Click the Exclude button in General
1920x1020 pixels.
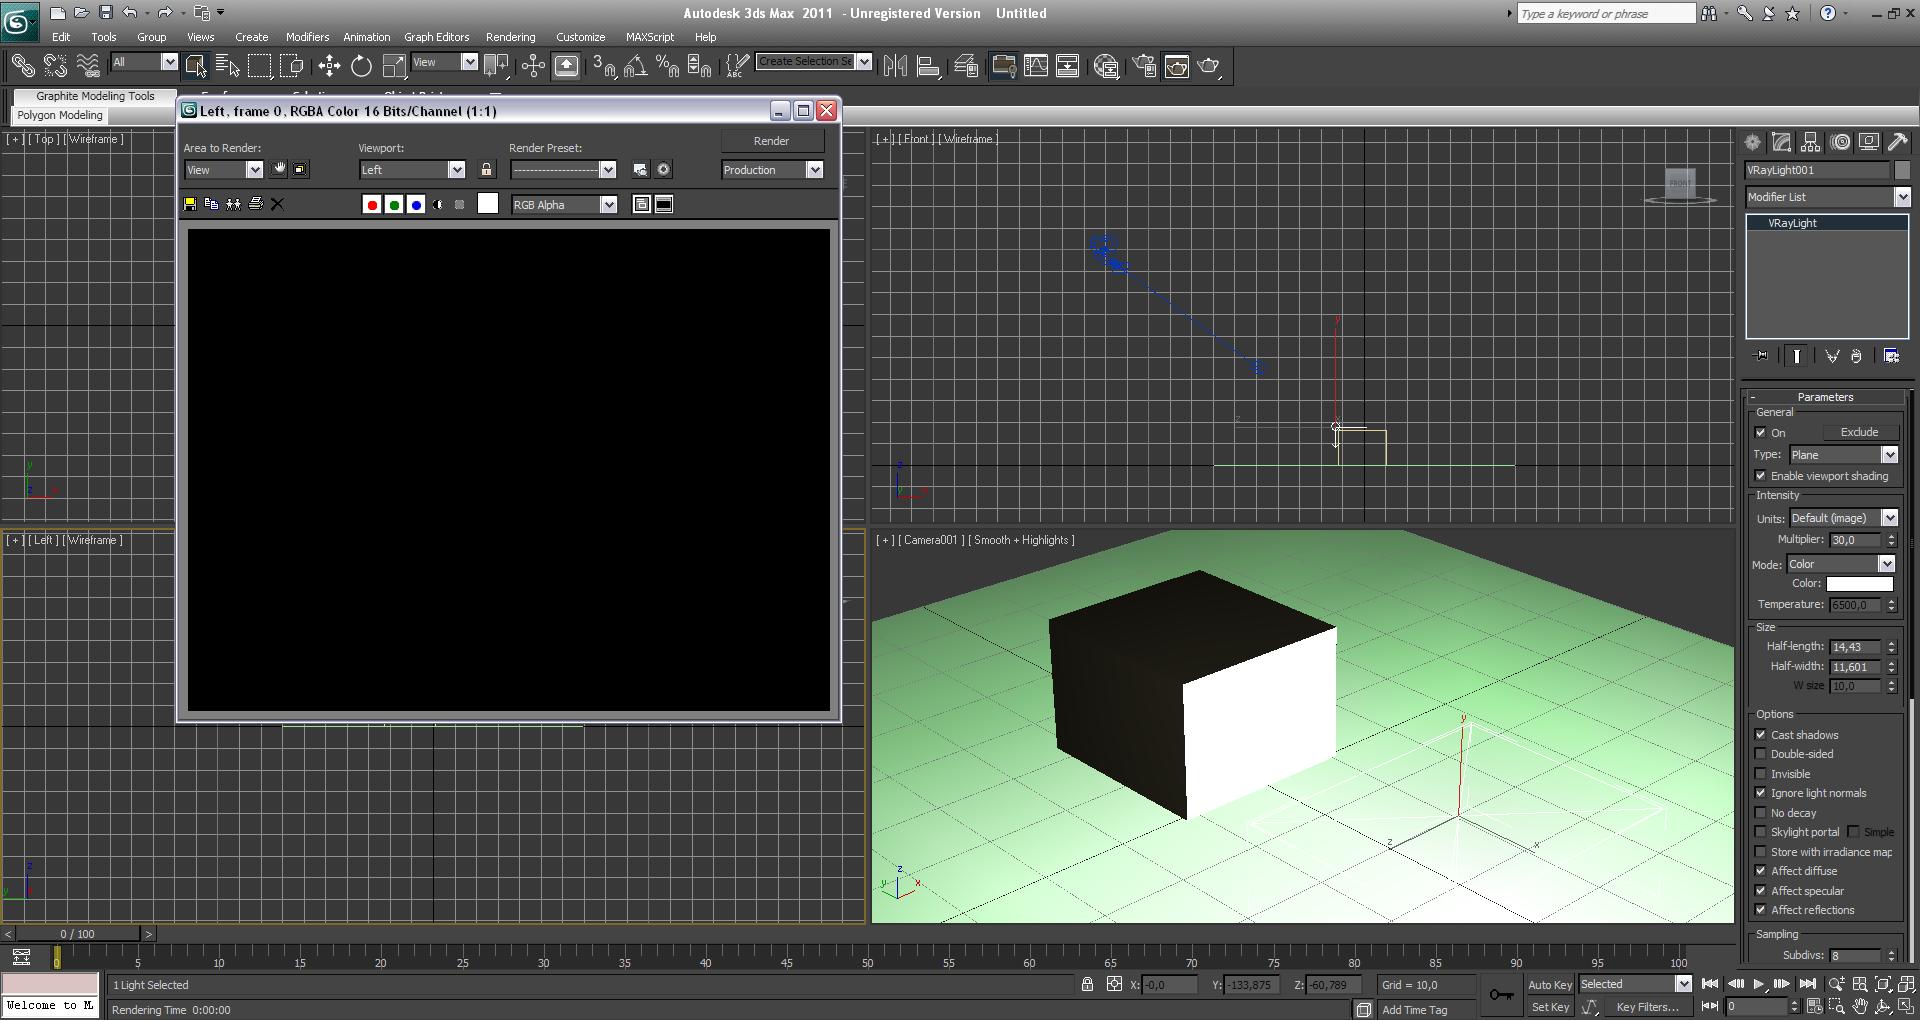point(1859,432)
